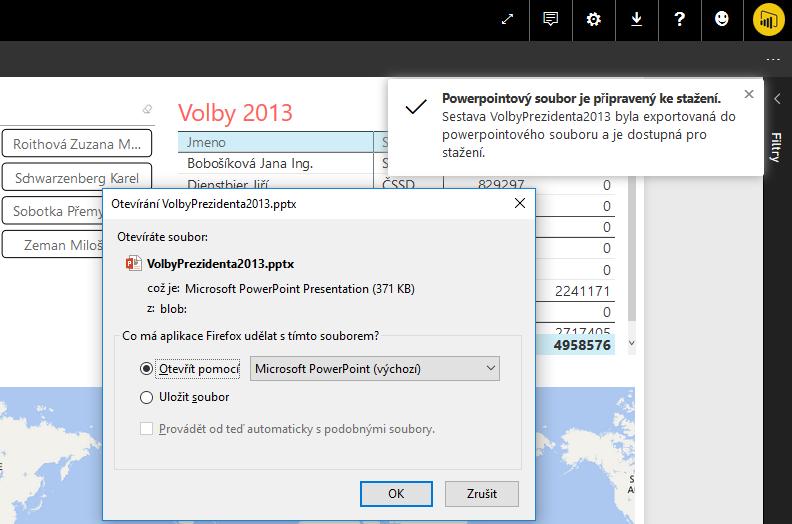Select Zeman Miloš slicer item

[x=53, y=245]
